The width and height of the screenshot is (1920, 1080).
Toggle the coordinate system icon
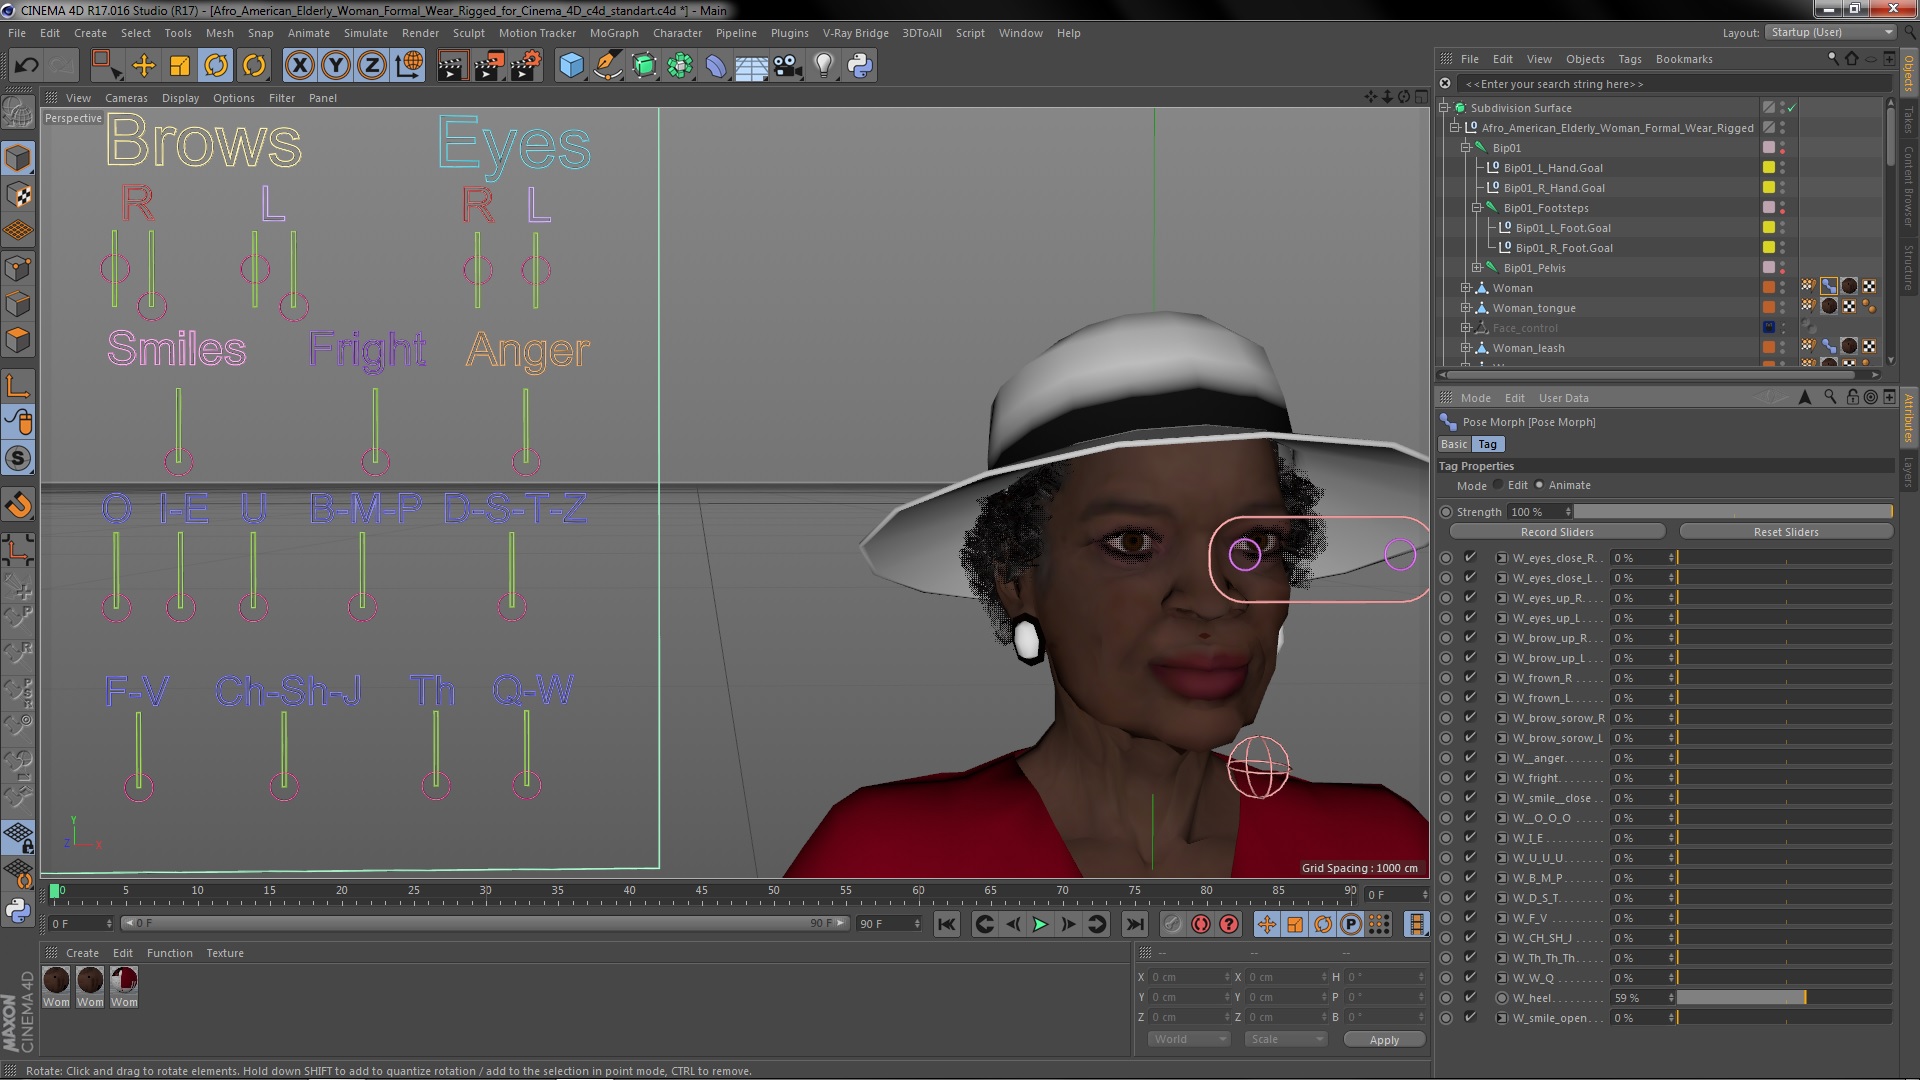(409, 66)
